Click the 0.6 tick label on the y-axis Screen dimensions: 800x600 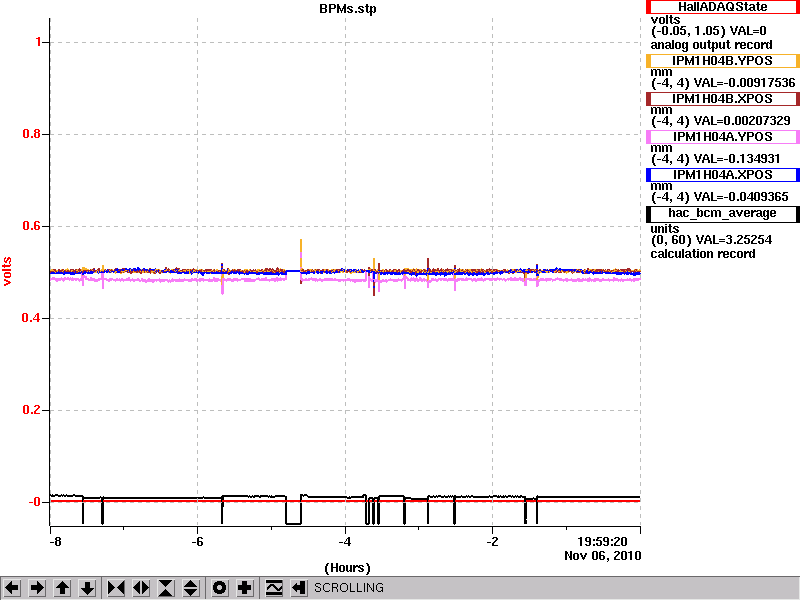(x=32, y=226)
